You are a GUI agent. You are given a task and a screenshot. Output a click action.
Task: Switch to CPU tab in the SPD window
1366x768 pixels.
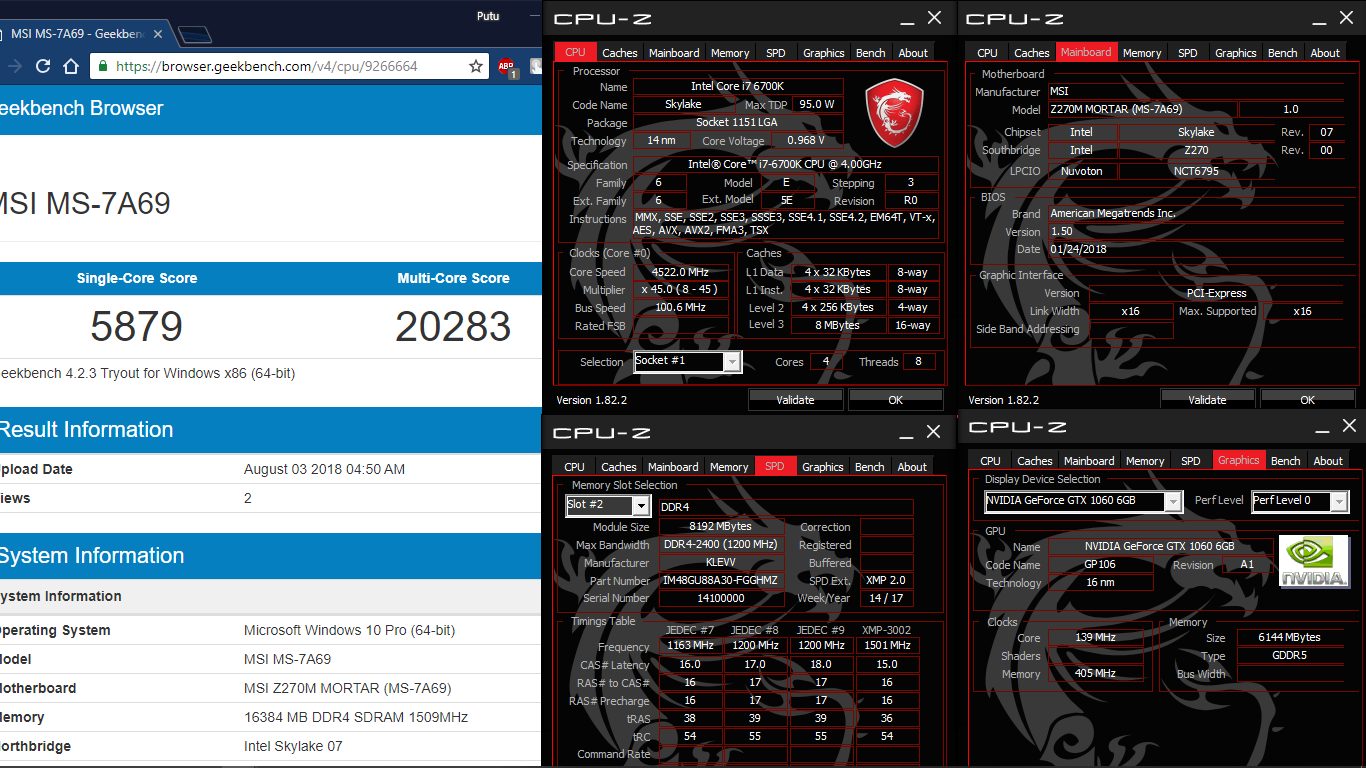574,467
